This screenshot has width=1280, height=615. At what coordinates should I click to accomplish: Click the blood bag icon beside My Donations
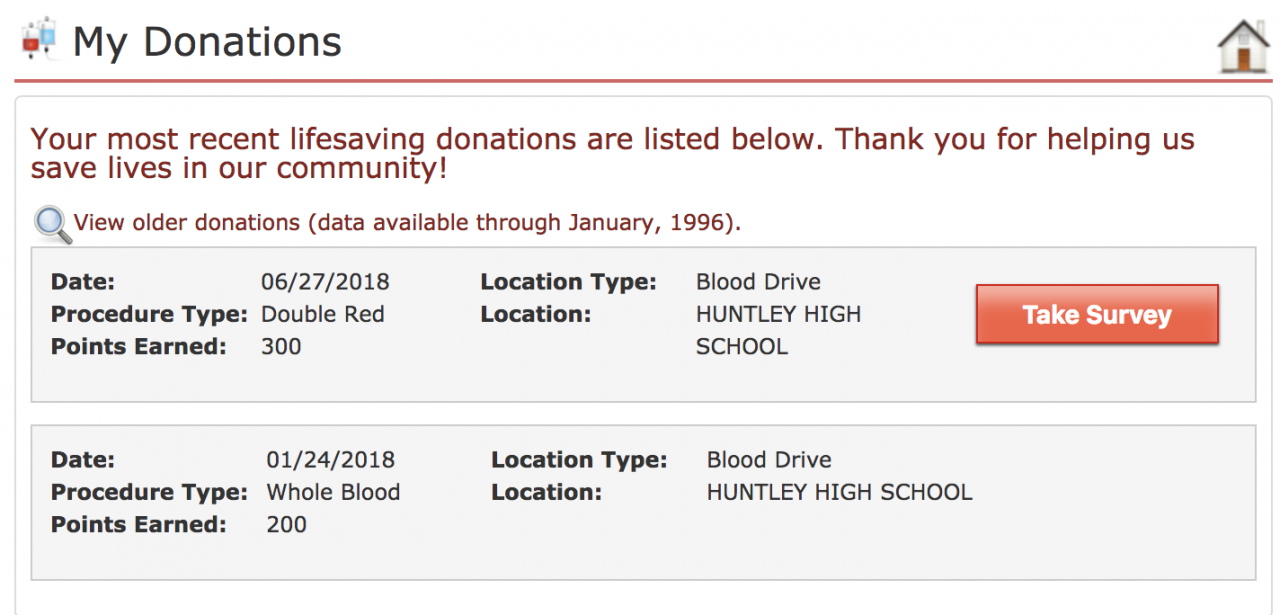(39, 41)
